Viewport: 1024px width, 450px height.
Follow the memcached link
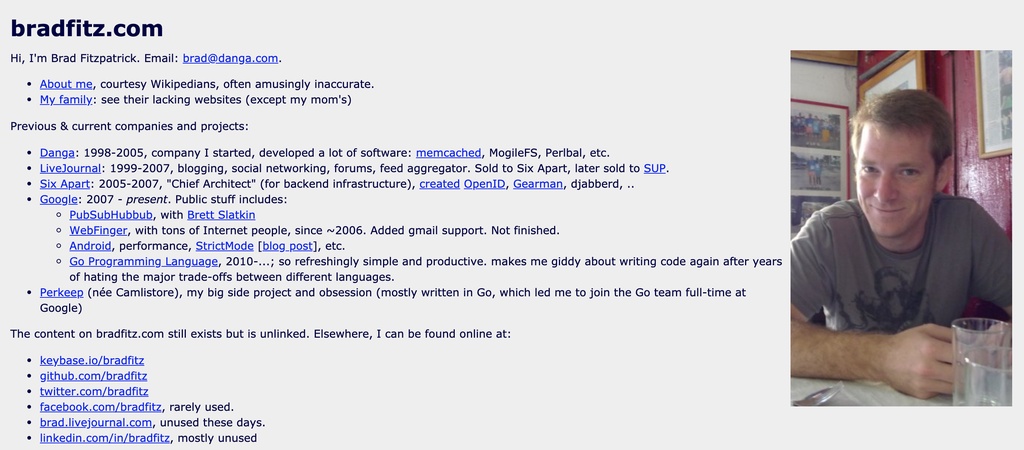[449, 153]
